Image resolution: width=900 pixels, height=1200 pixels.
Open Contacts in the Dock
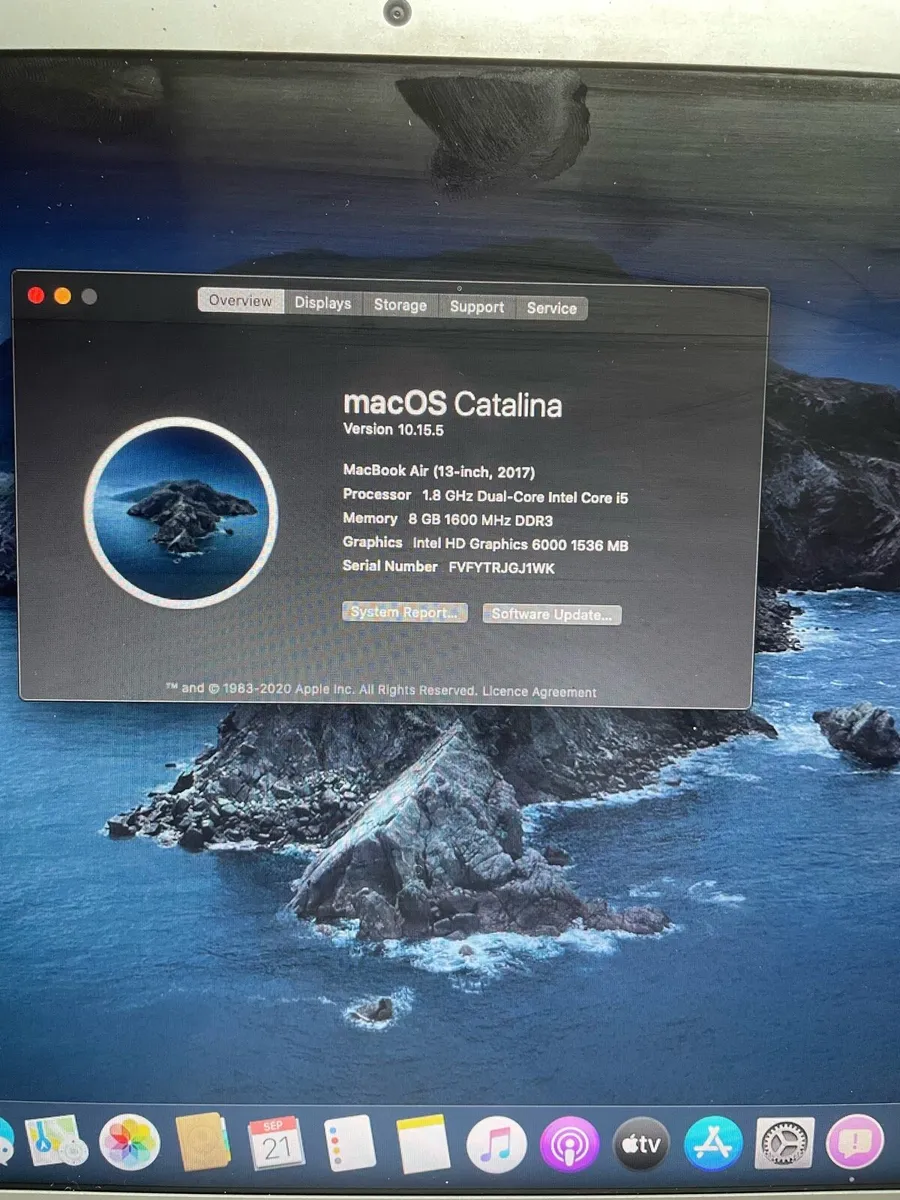pos(203,1142)
